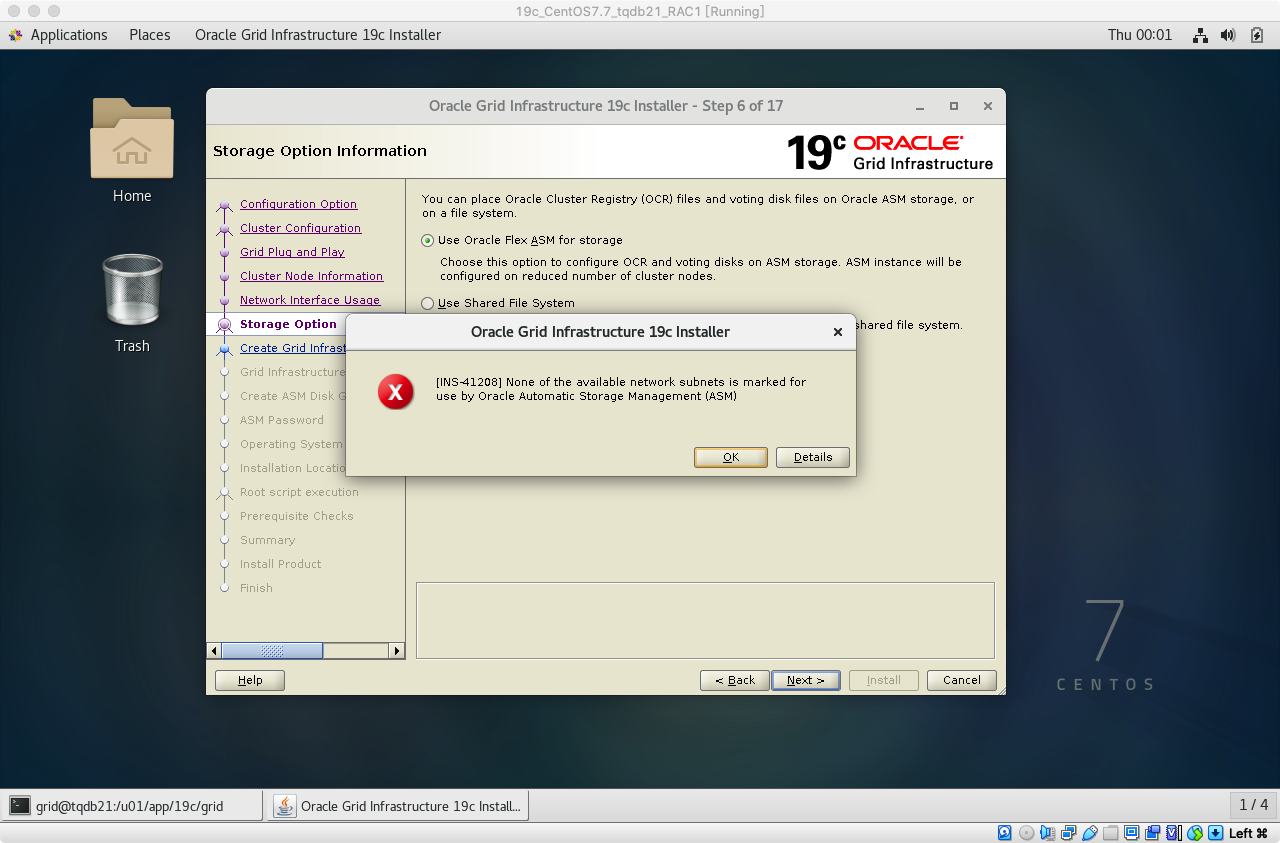
Task: Open Details for the INS-41208 error
Action: [x=813, y=457]
